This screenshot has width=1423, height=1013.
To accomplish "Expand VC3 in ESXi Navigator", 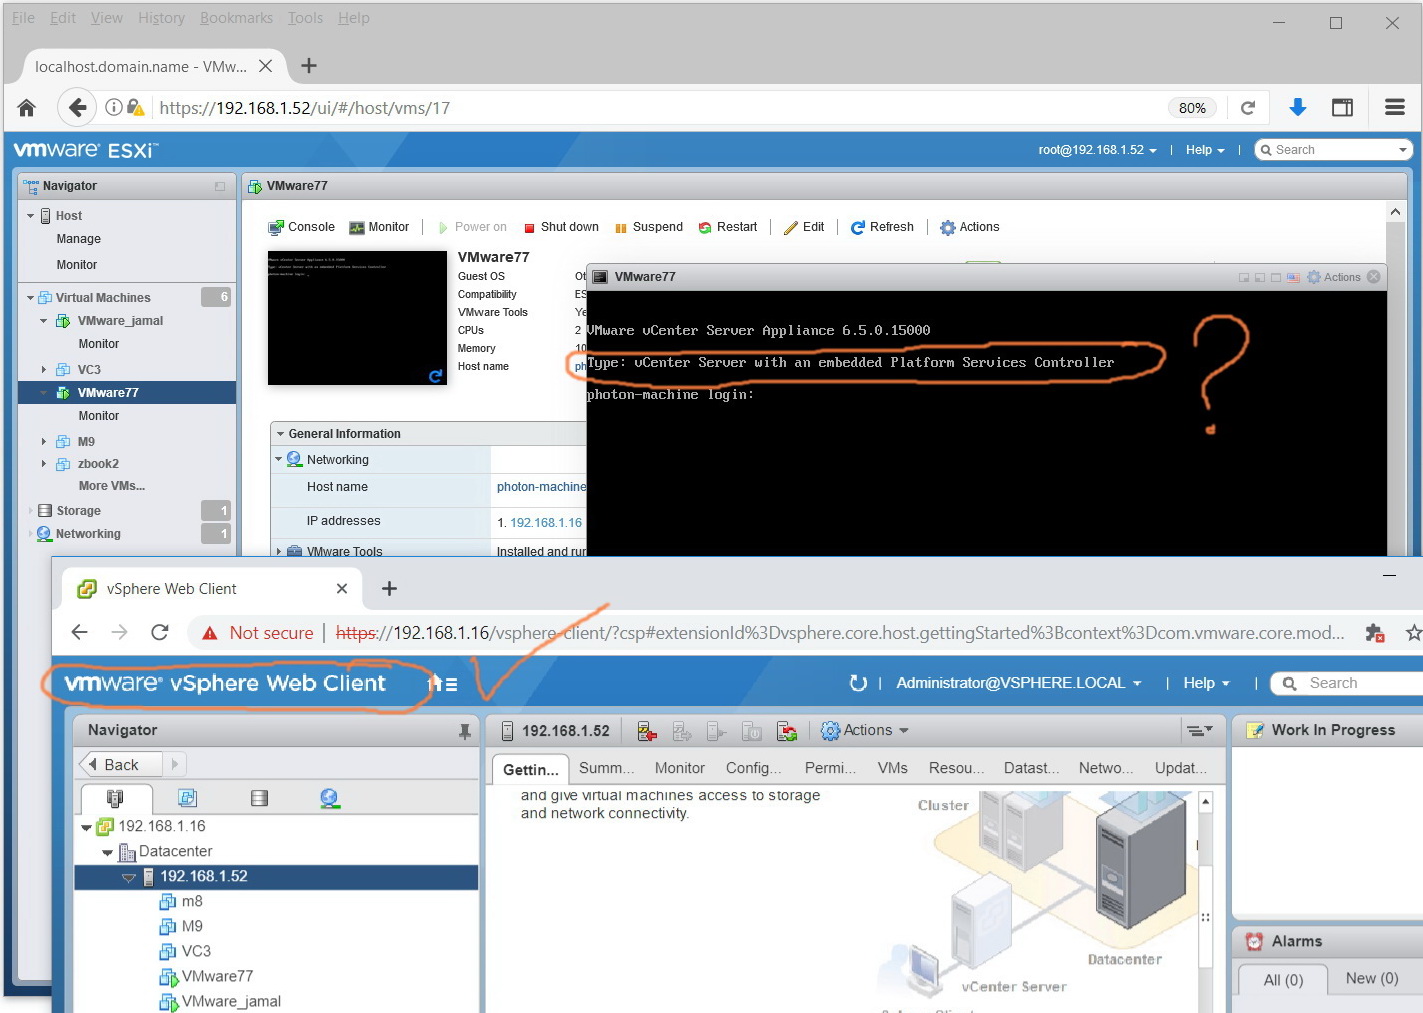I will point(43,370).
